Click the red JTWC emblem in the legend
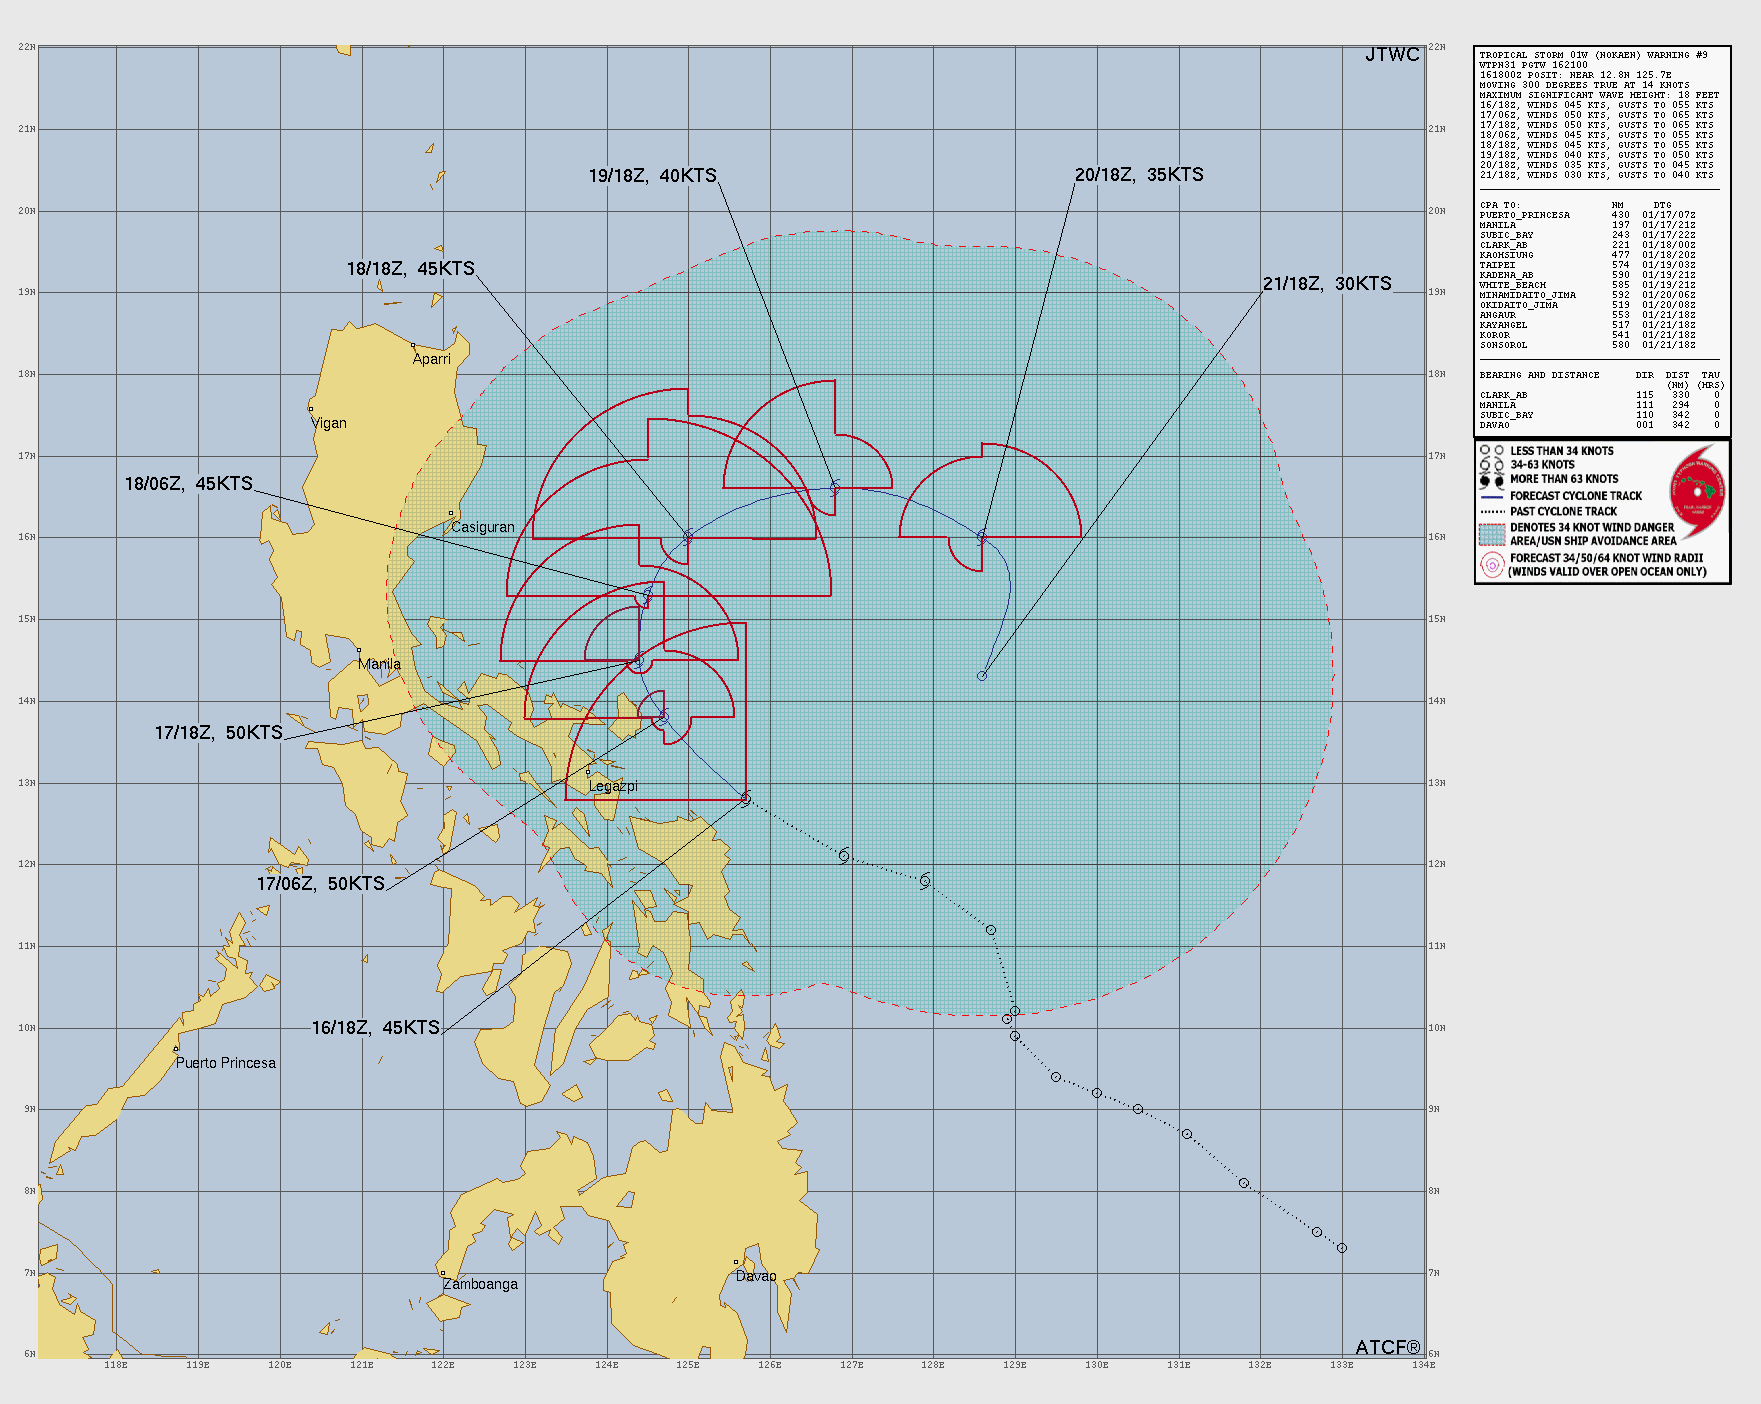The image size is (1761, 1404). coord(1697,492)
